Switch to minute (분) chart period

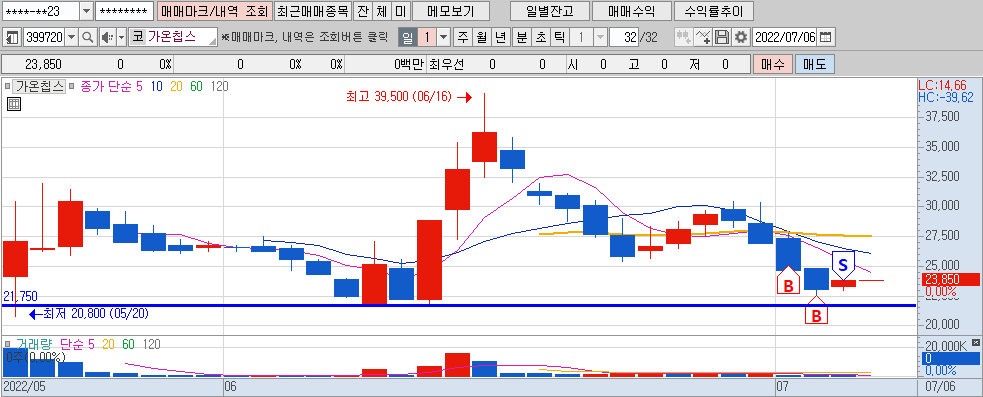coord(521,37)
